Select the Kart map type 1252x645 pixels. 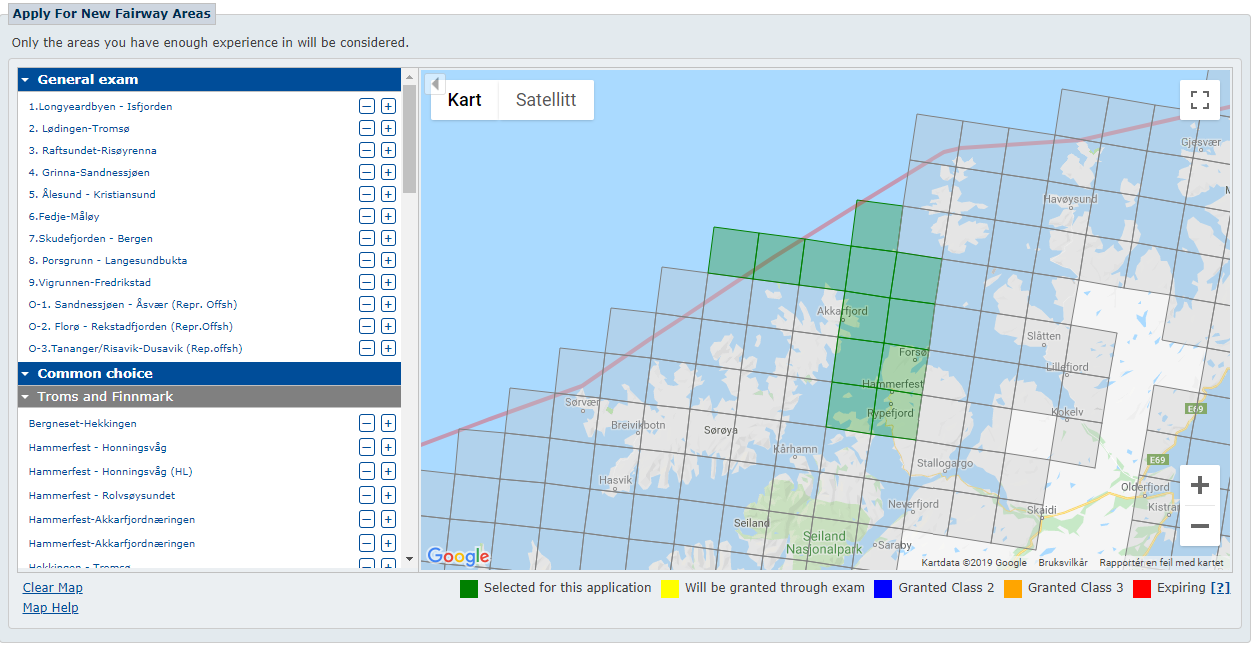[x=464, y=100]
